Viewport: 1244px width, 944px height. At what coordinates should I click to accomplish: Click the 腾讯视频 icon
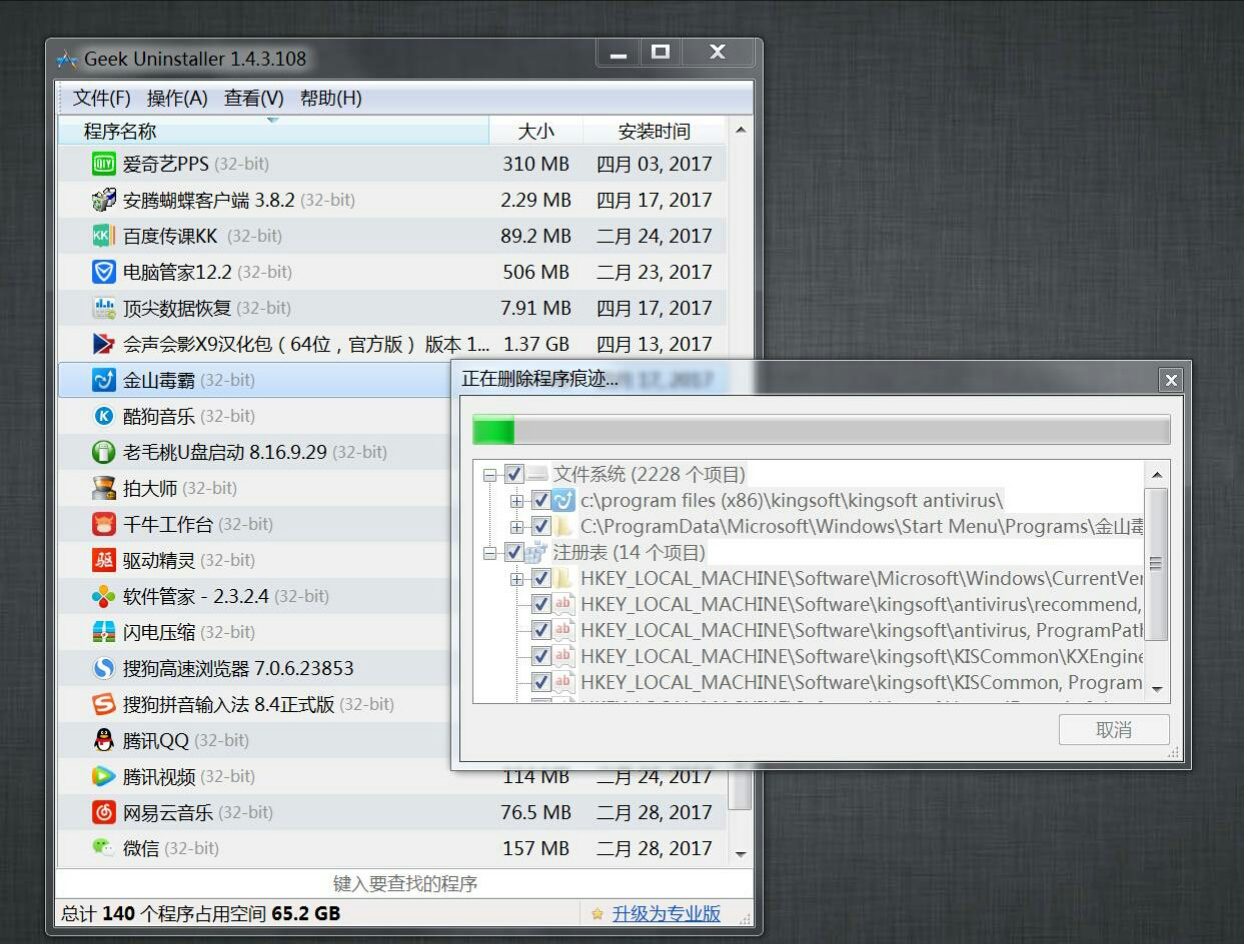click(104, 776)
